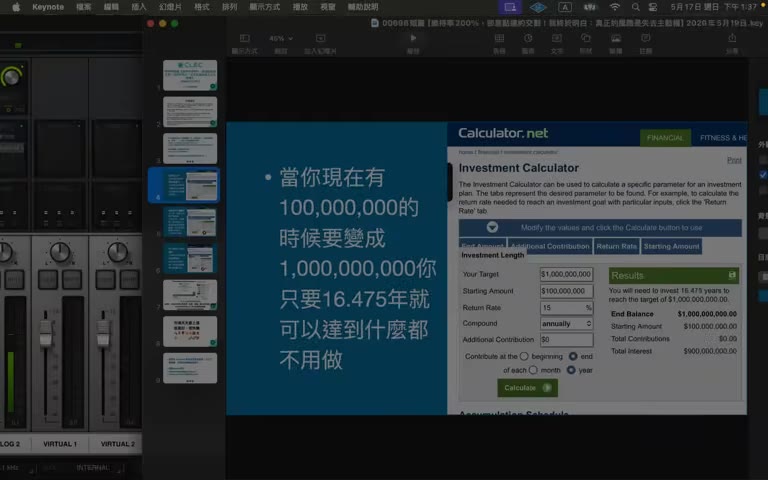This screenshot has height=480, width=768.
Task: Click the Starting Amount field showing $100,000,000
Action: click(x=566, y=291)
